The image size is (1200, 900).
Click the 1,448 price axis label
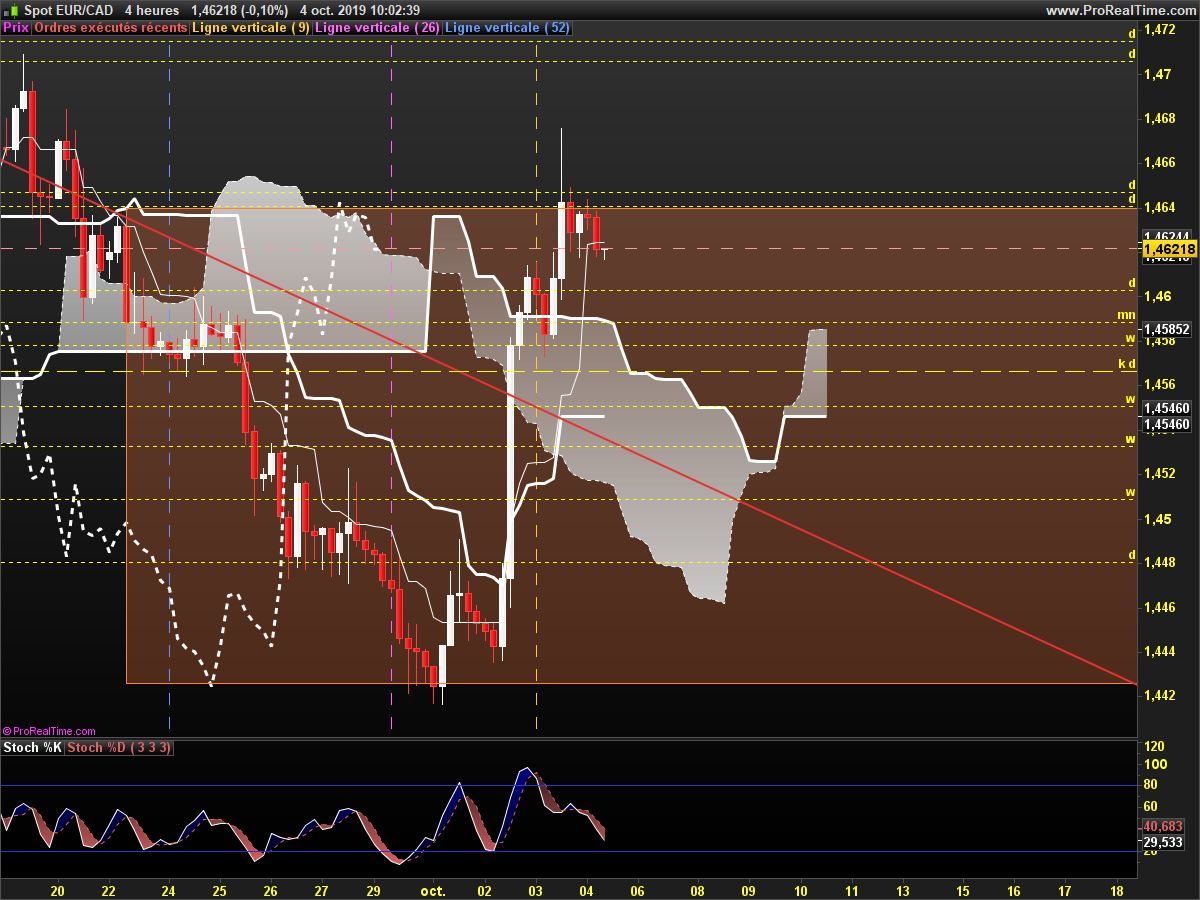click(1160, 562)
